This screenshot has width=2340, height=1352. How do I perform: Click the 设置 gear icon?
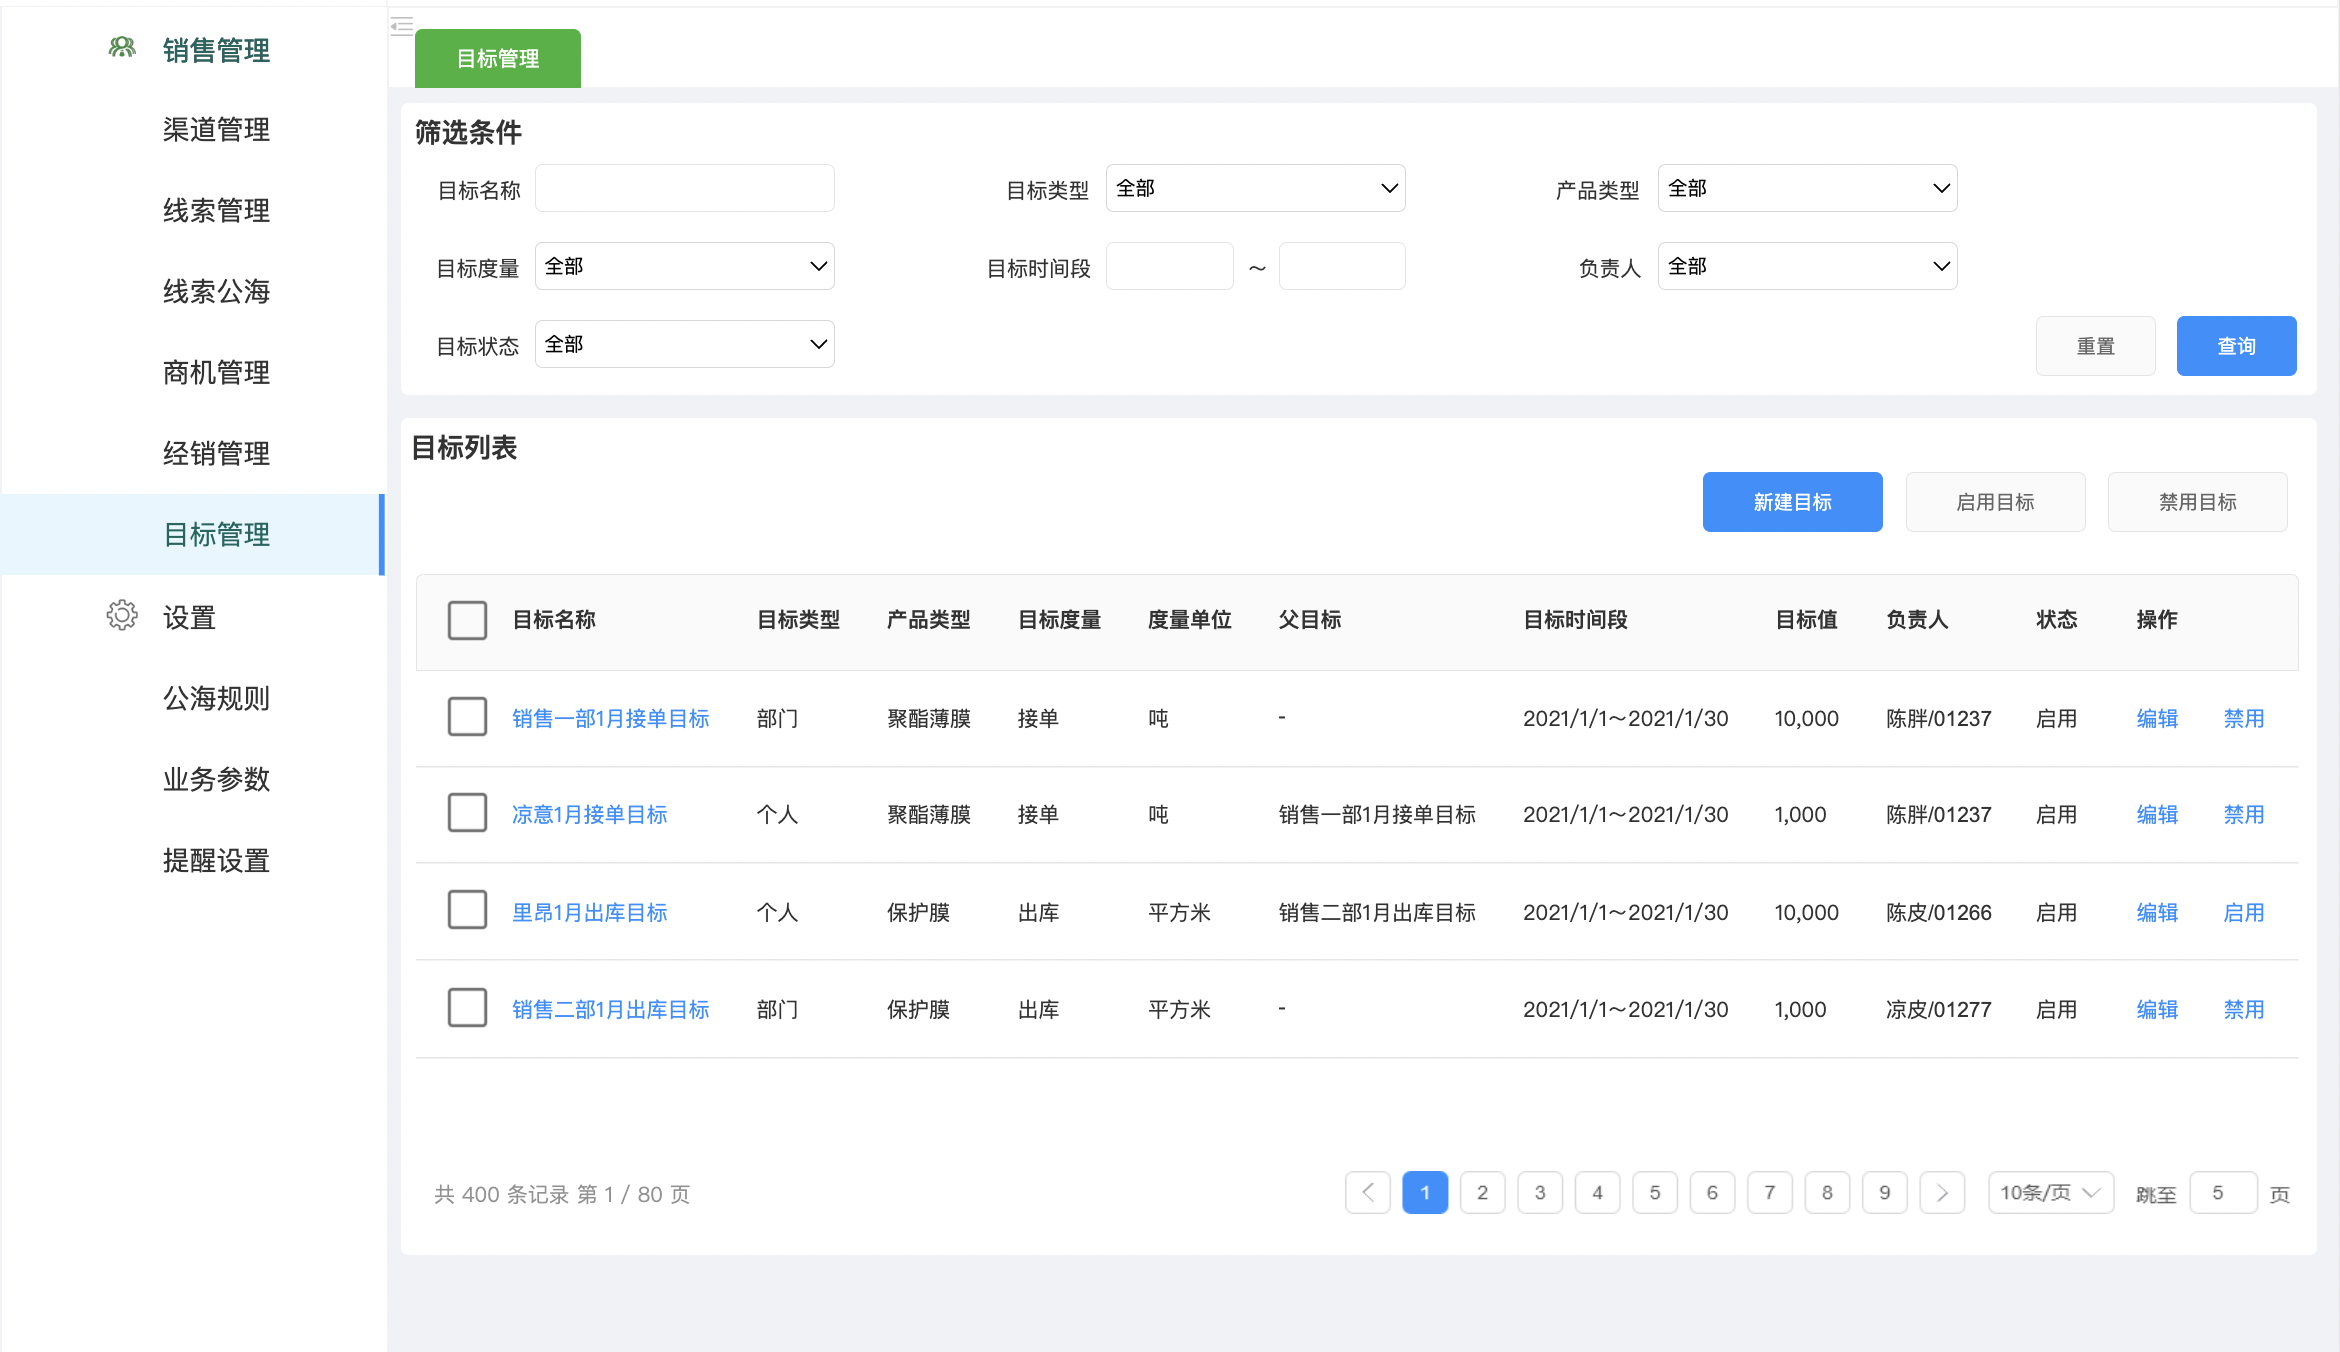point(122,615)
